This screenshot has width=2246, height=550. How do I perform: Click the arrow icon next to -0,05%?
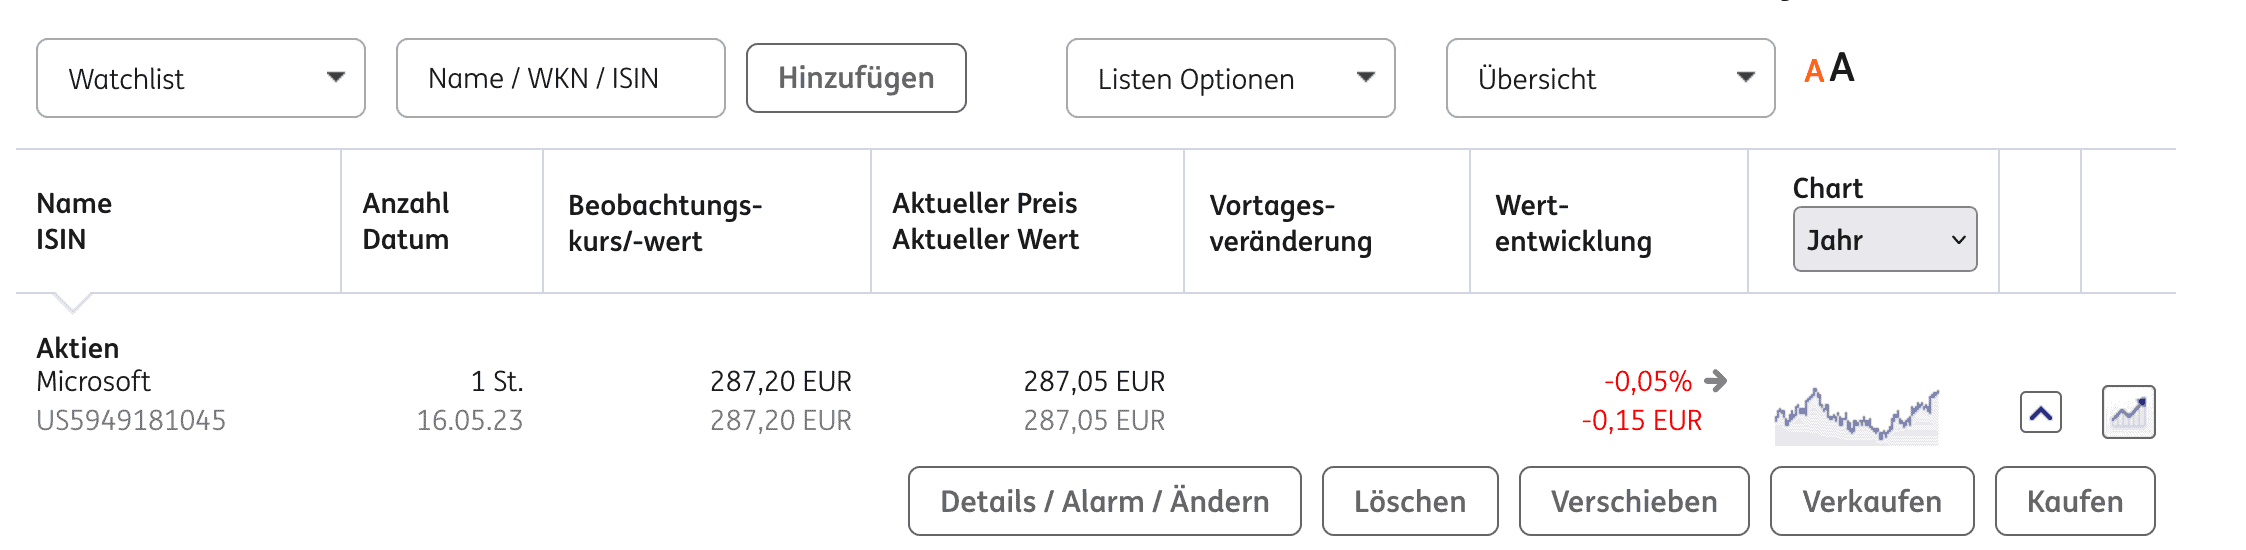tap(1716, 381)
